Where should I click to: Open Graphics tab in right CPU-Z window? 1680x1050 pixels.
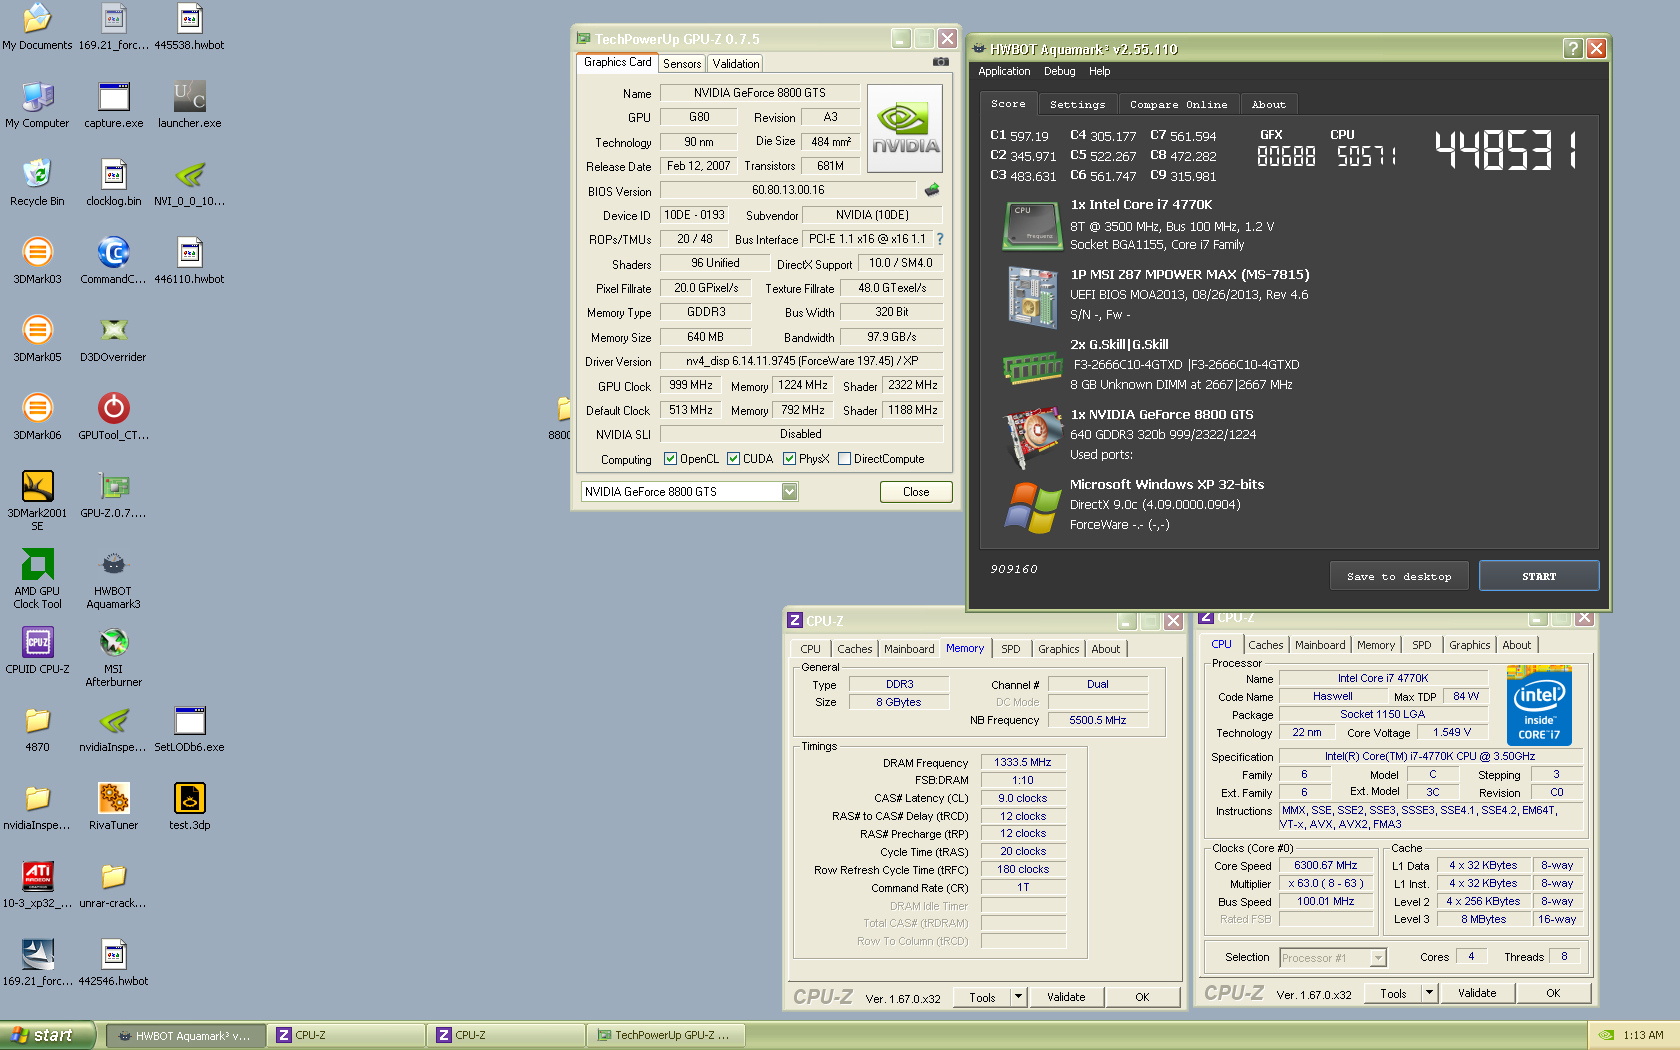tap(1469, 645)
